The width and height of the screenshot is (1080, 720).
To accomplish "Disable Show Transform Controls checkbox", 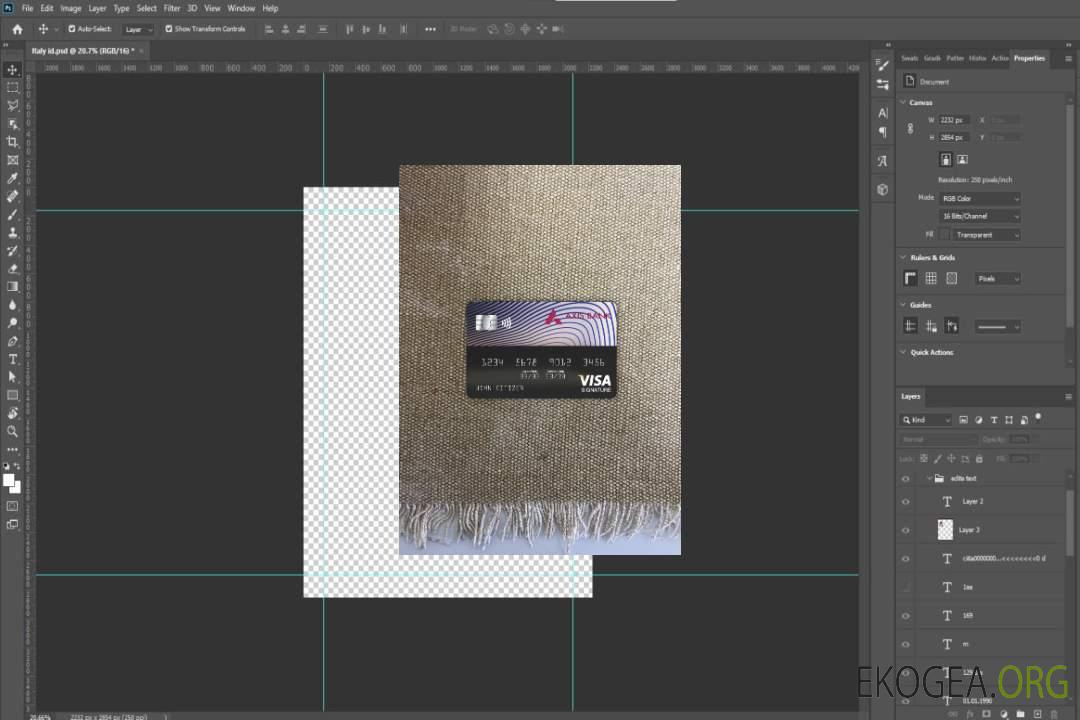I will 169,29.
